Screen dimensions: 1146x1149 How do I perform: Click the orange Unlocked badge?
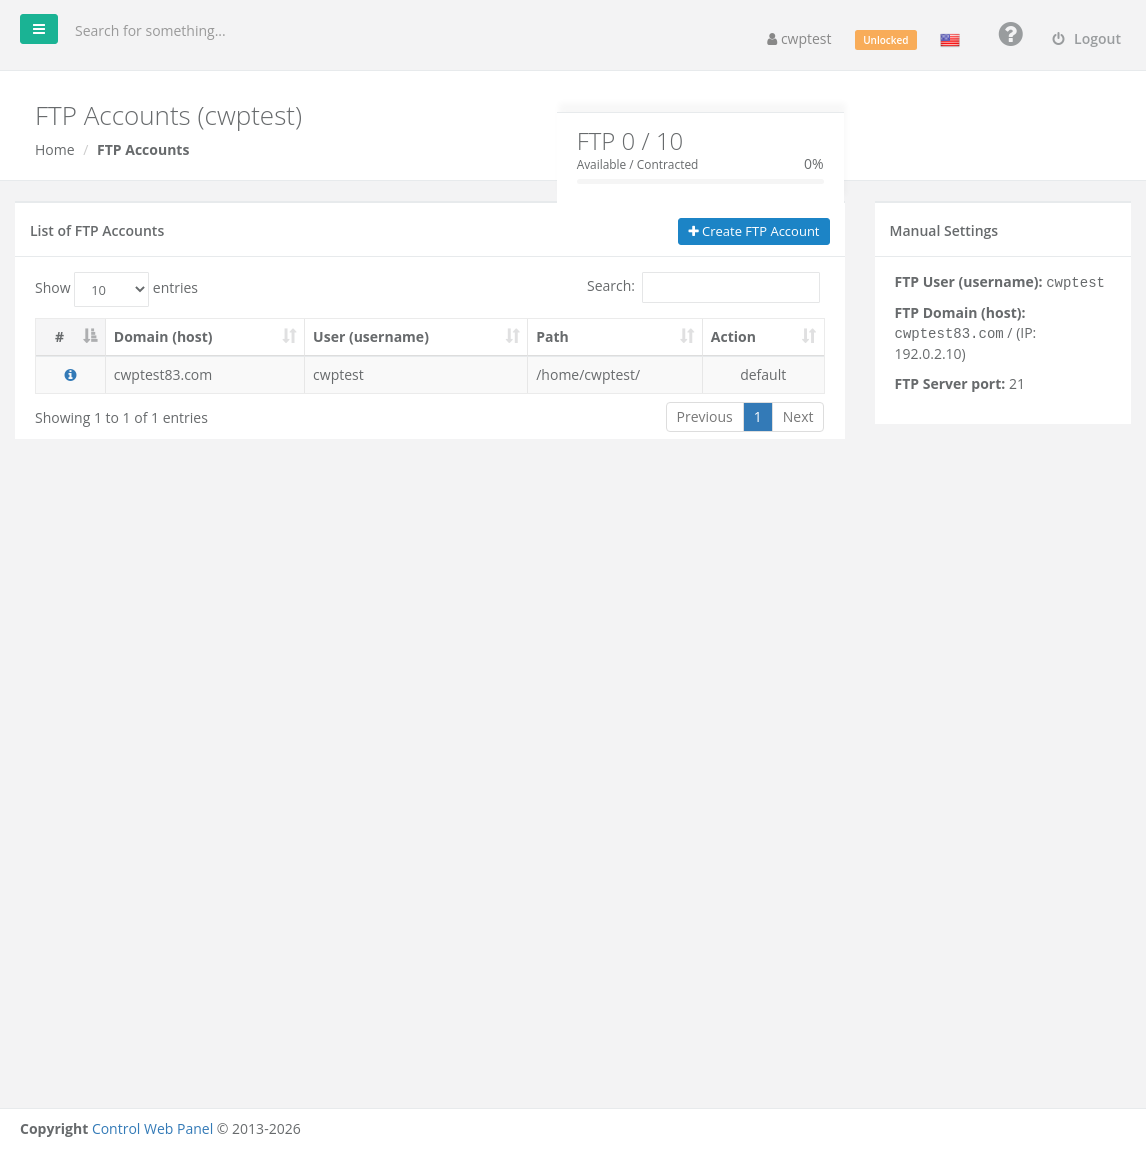tap(886, 40)
